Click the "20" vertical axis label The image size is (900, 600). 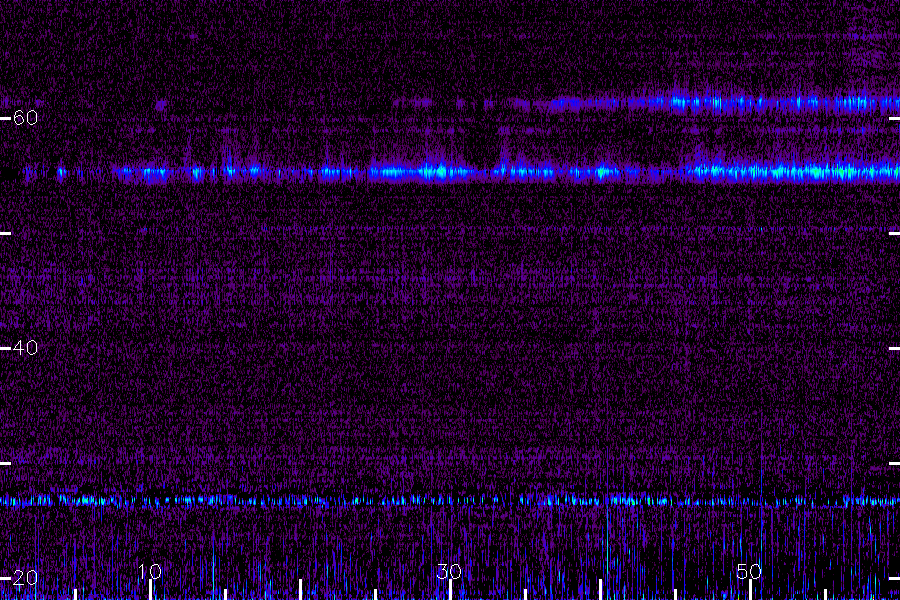pyautogui.click(x=25, y=578)
